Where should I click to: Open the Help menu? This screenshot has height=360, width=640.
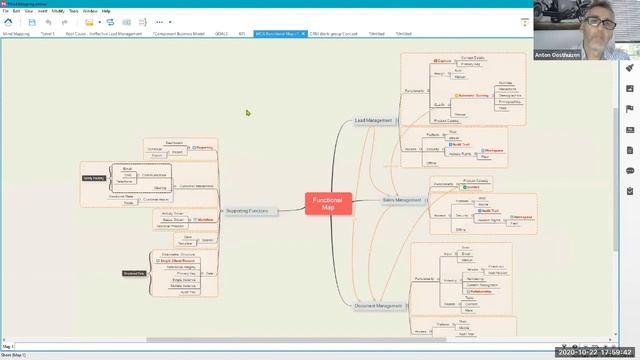[x=106, y=11]
